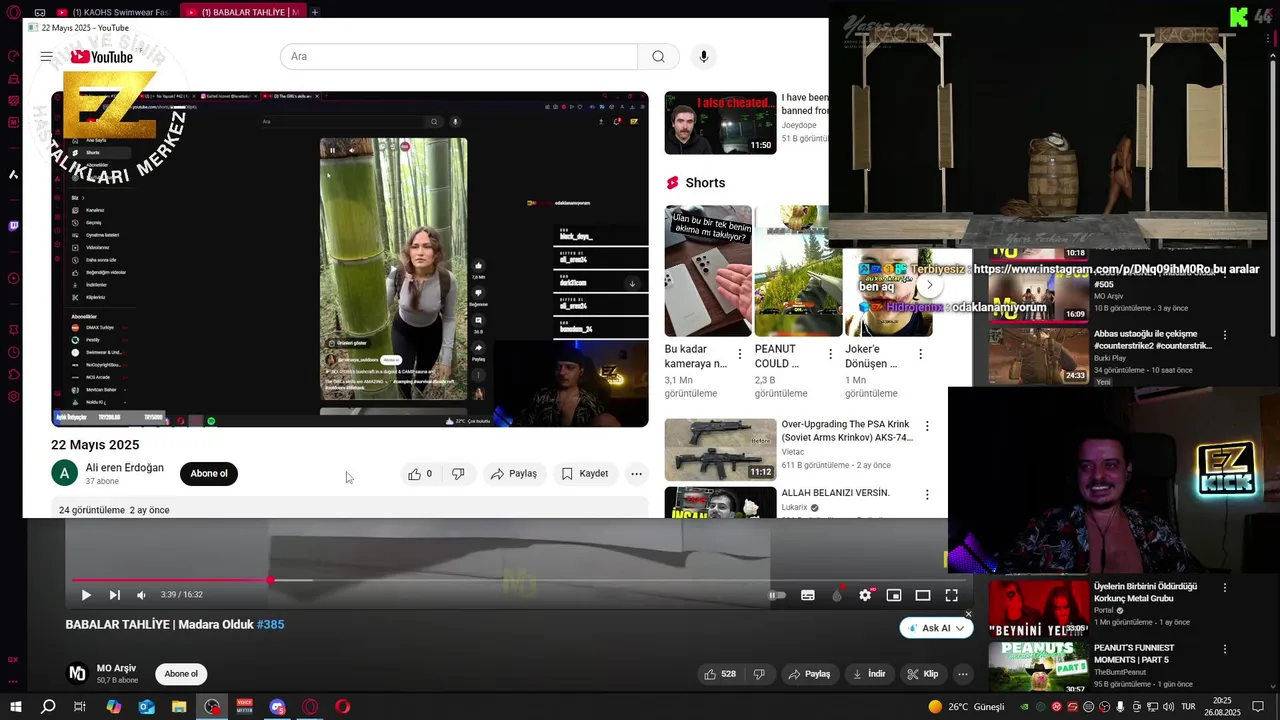Image resolution: width=1280 pixels, height=720 pixels.
Task: Open Task View in taskbar
Action: pyautogui.click(x=80, y=707)
